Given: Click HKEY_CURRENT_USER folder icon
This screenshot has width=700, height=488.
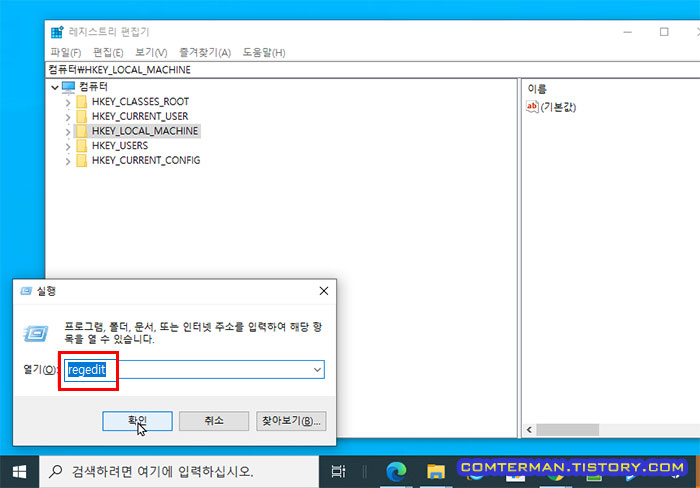Looking at the screenshot, I should [x=81, y=117].
